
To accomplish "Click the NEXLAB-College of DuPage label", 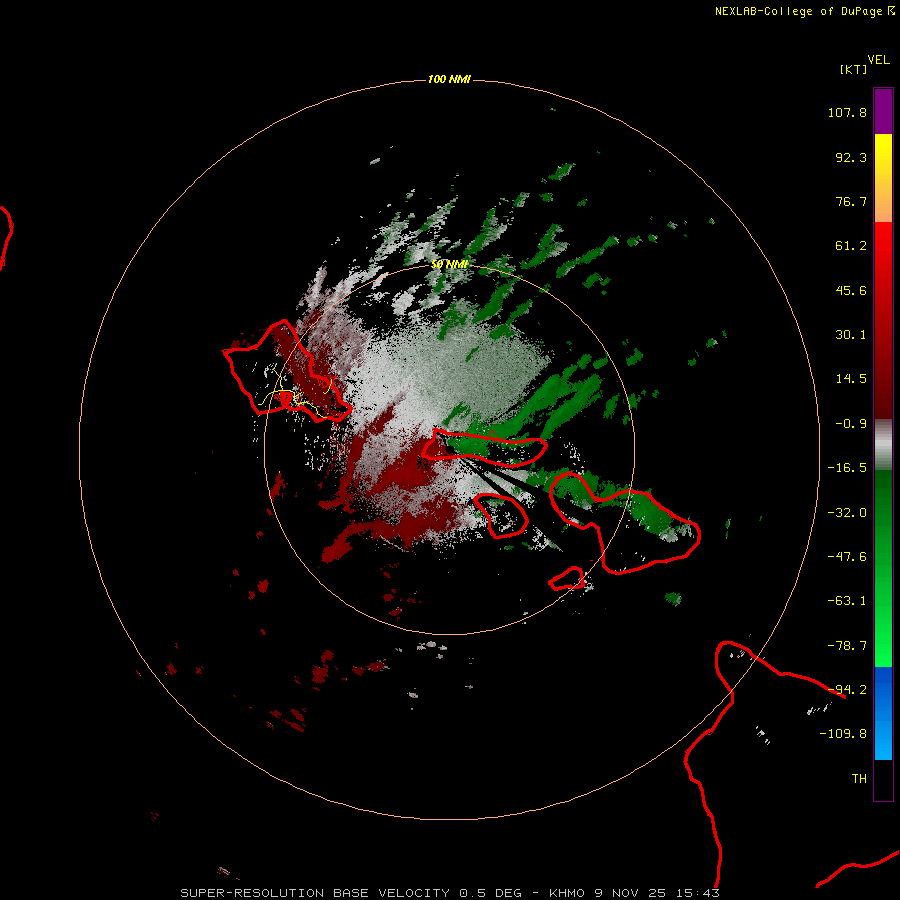I will tap(804, 11).
